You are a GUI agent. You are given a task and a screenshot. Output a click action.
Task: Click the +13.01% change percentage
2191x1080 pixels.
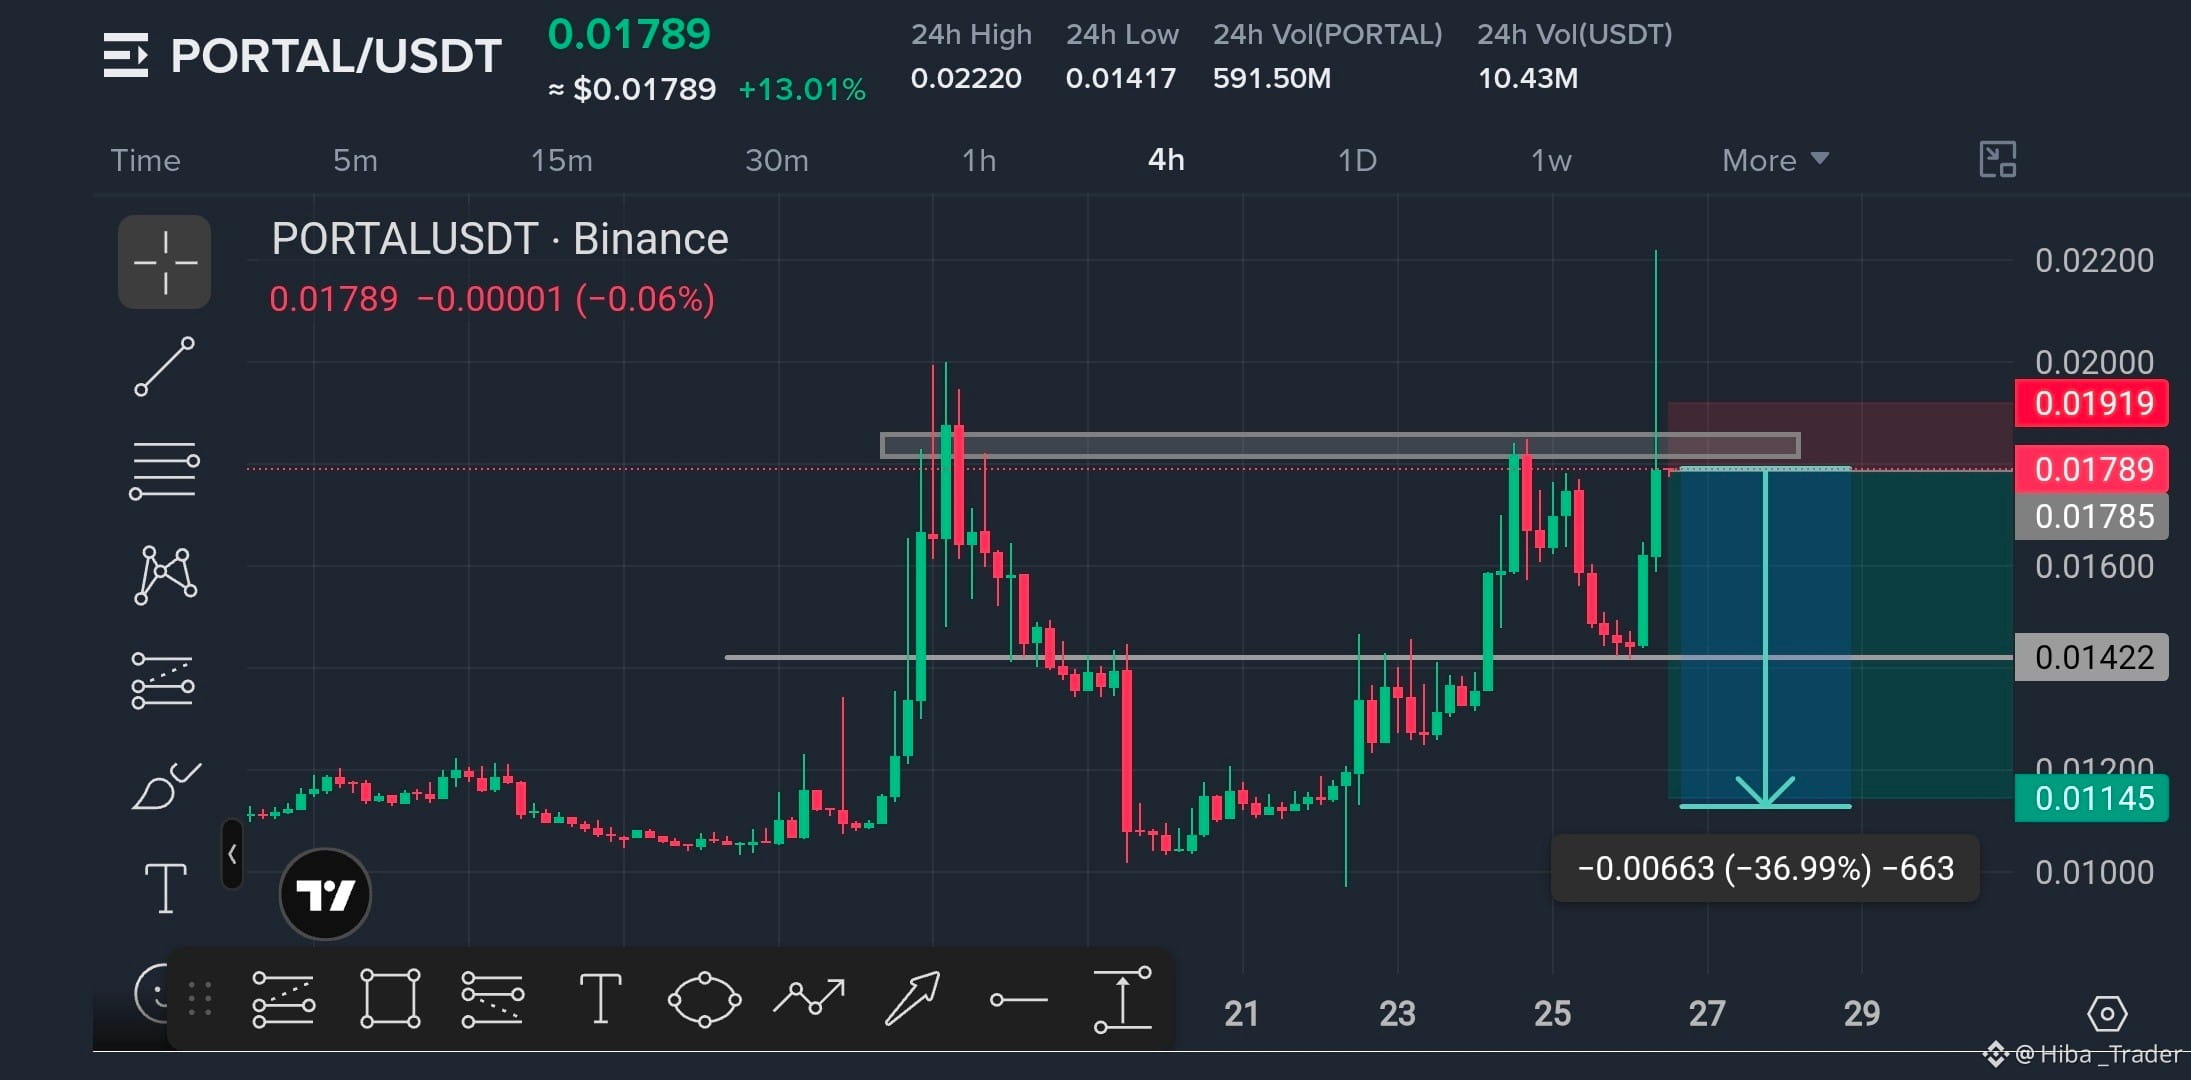[802, 89]
